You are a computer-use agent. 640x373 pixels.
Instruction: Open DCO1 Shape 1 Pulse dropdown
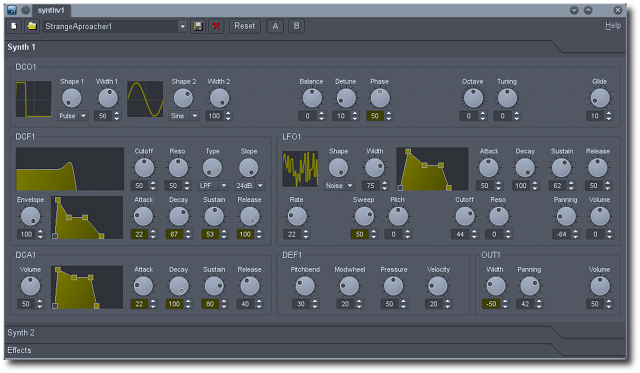[73, 116]
